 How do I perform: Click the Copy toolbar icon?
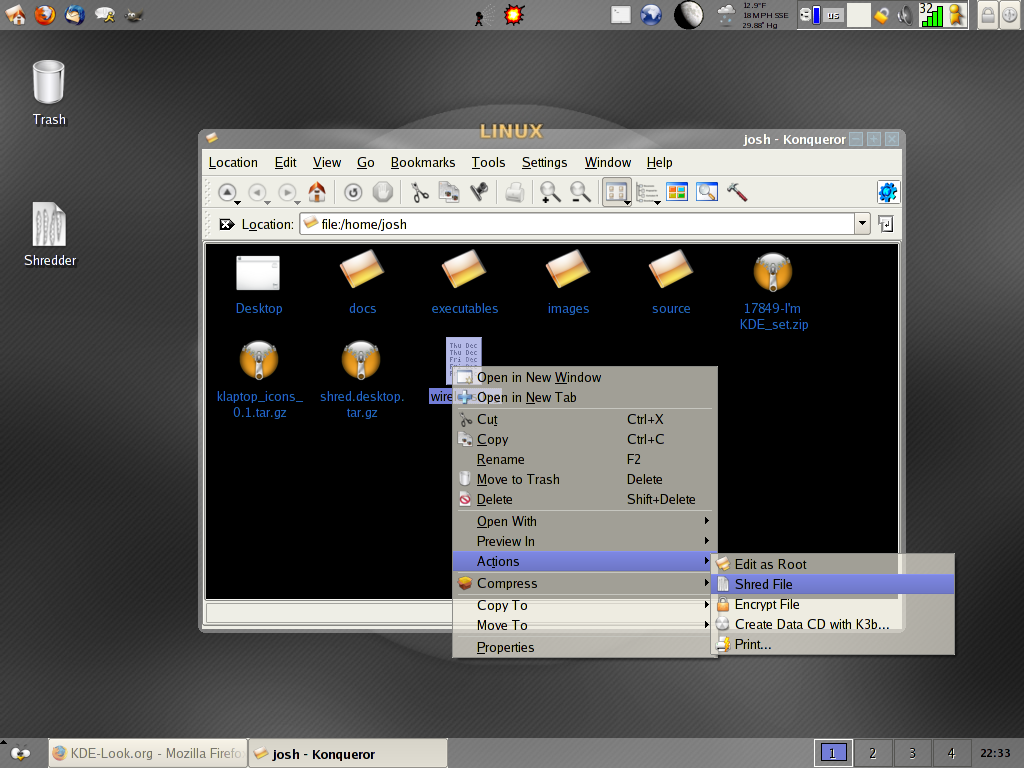[x=449, y=192]
